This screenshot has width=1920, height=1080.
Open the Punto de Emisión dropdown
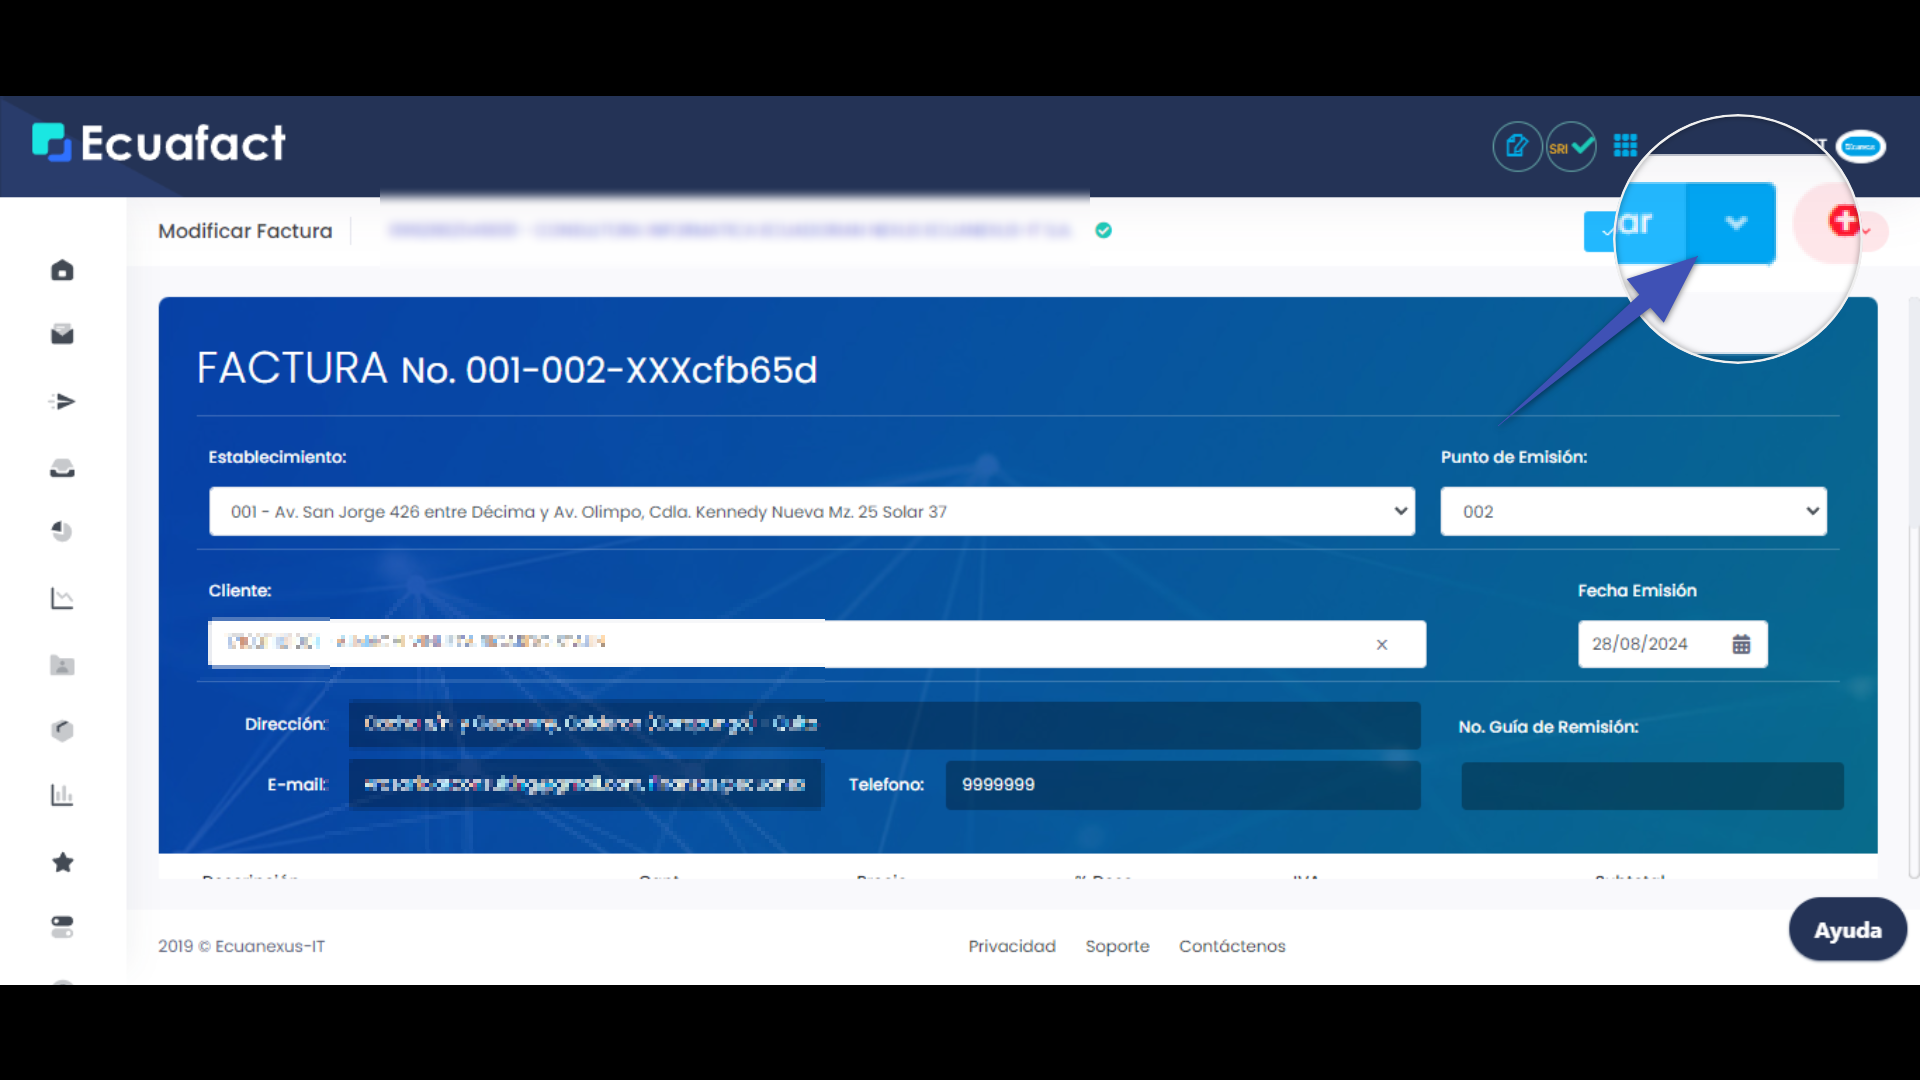pos(1633,512)
